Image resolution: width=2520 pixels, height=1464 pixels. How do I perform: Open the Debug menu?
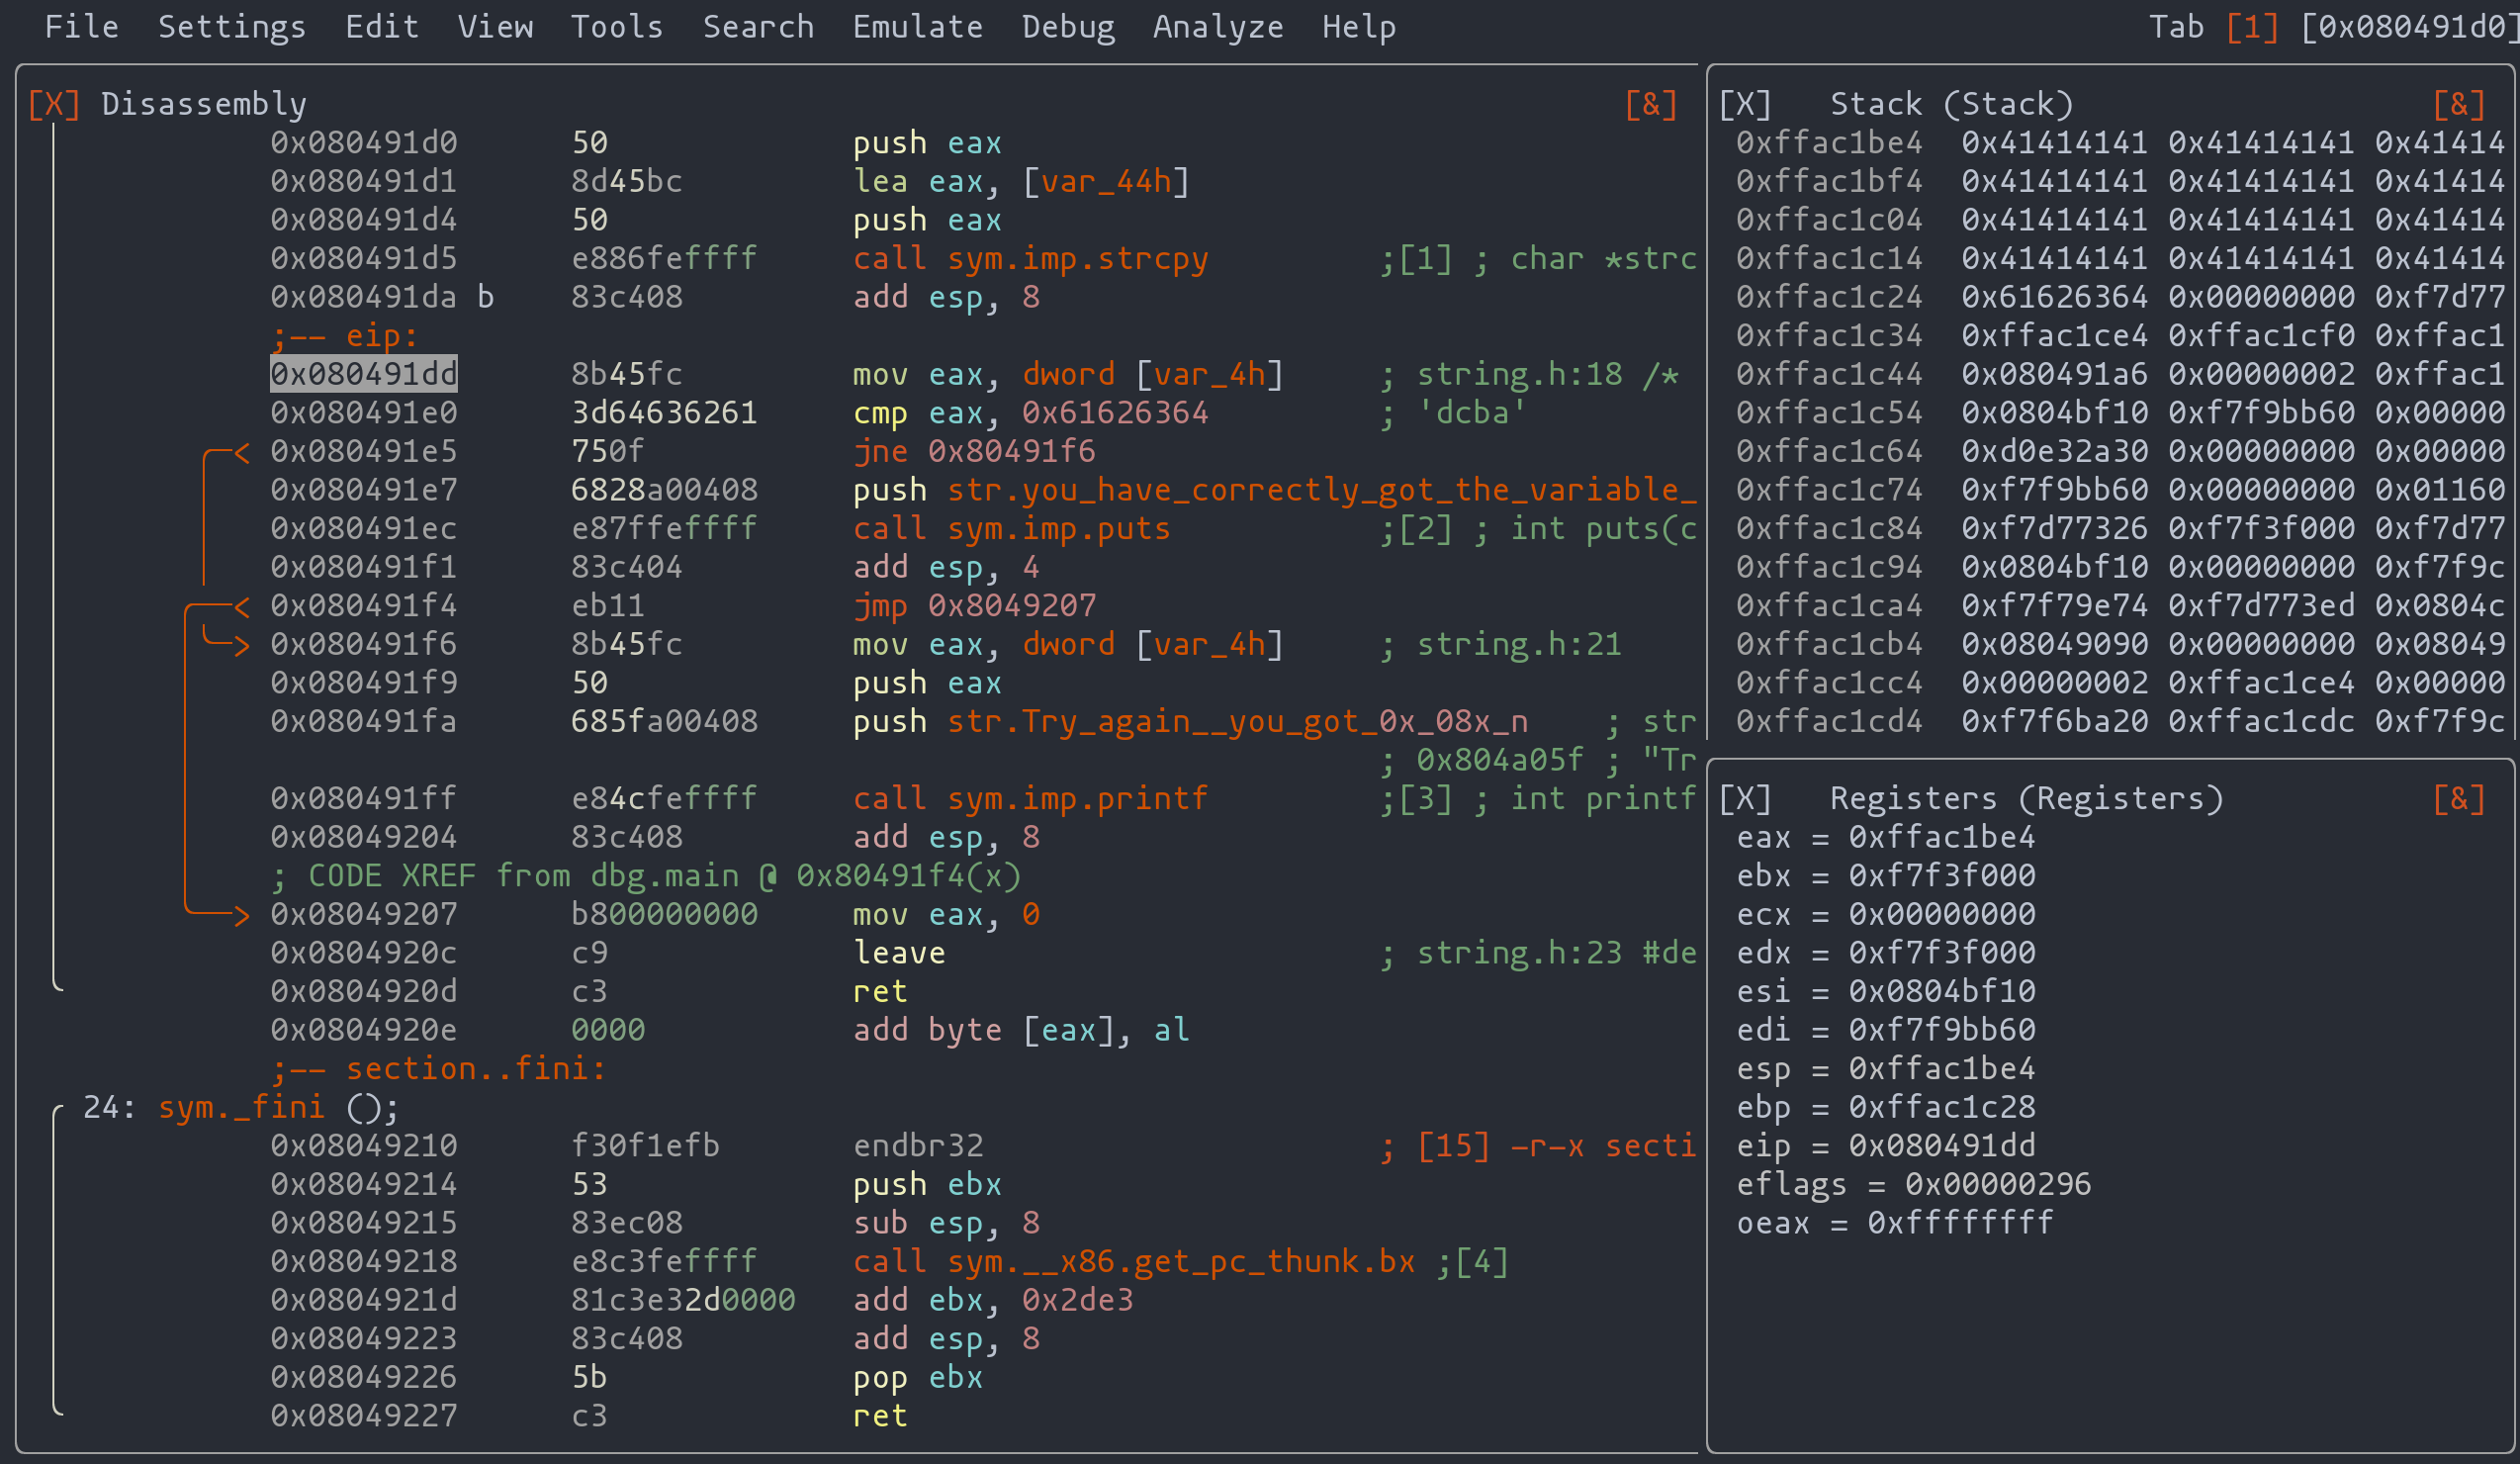click(1067, 27)
